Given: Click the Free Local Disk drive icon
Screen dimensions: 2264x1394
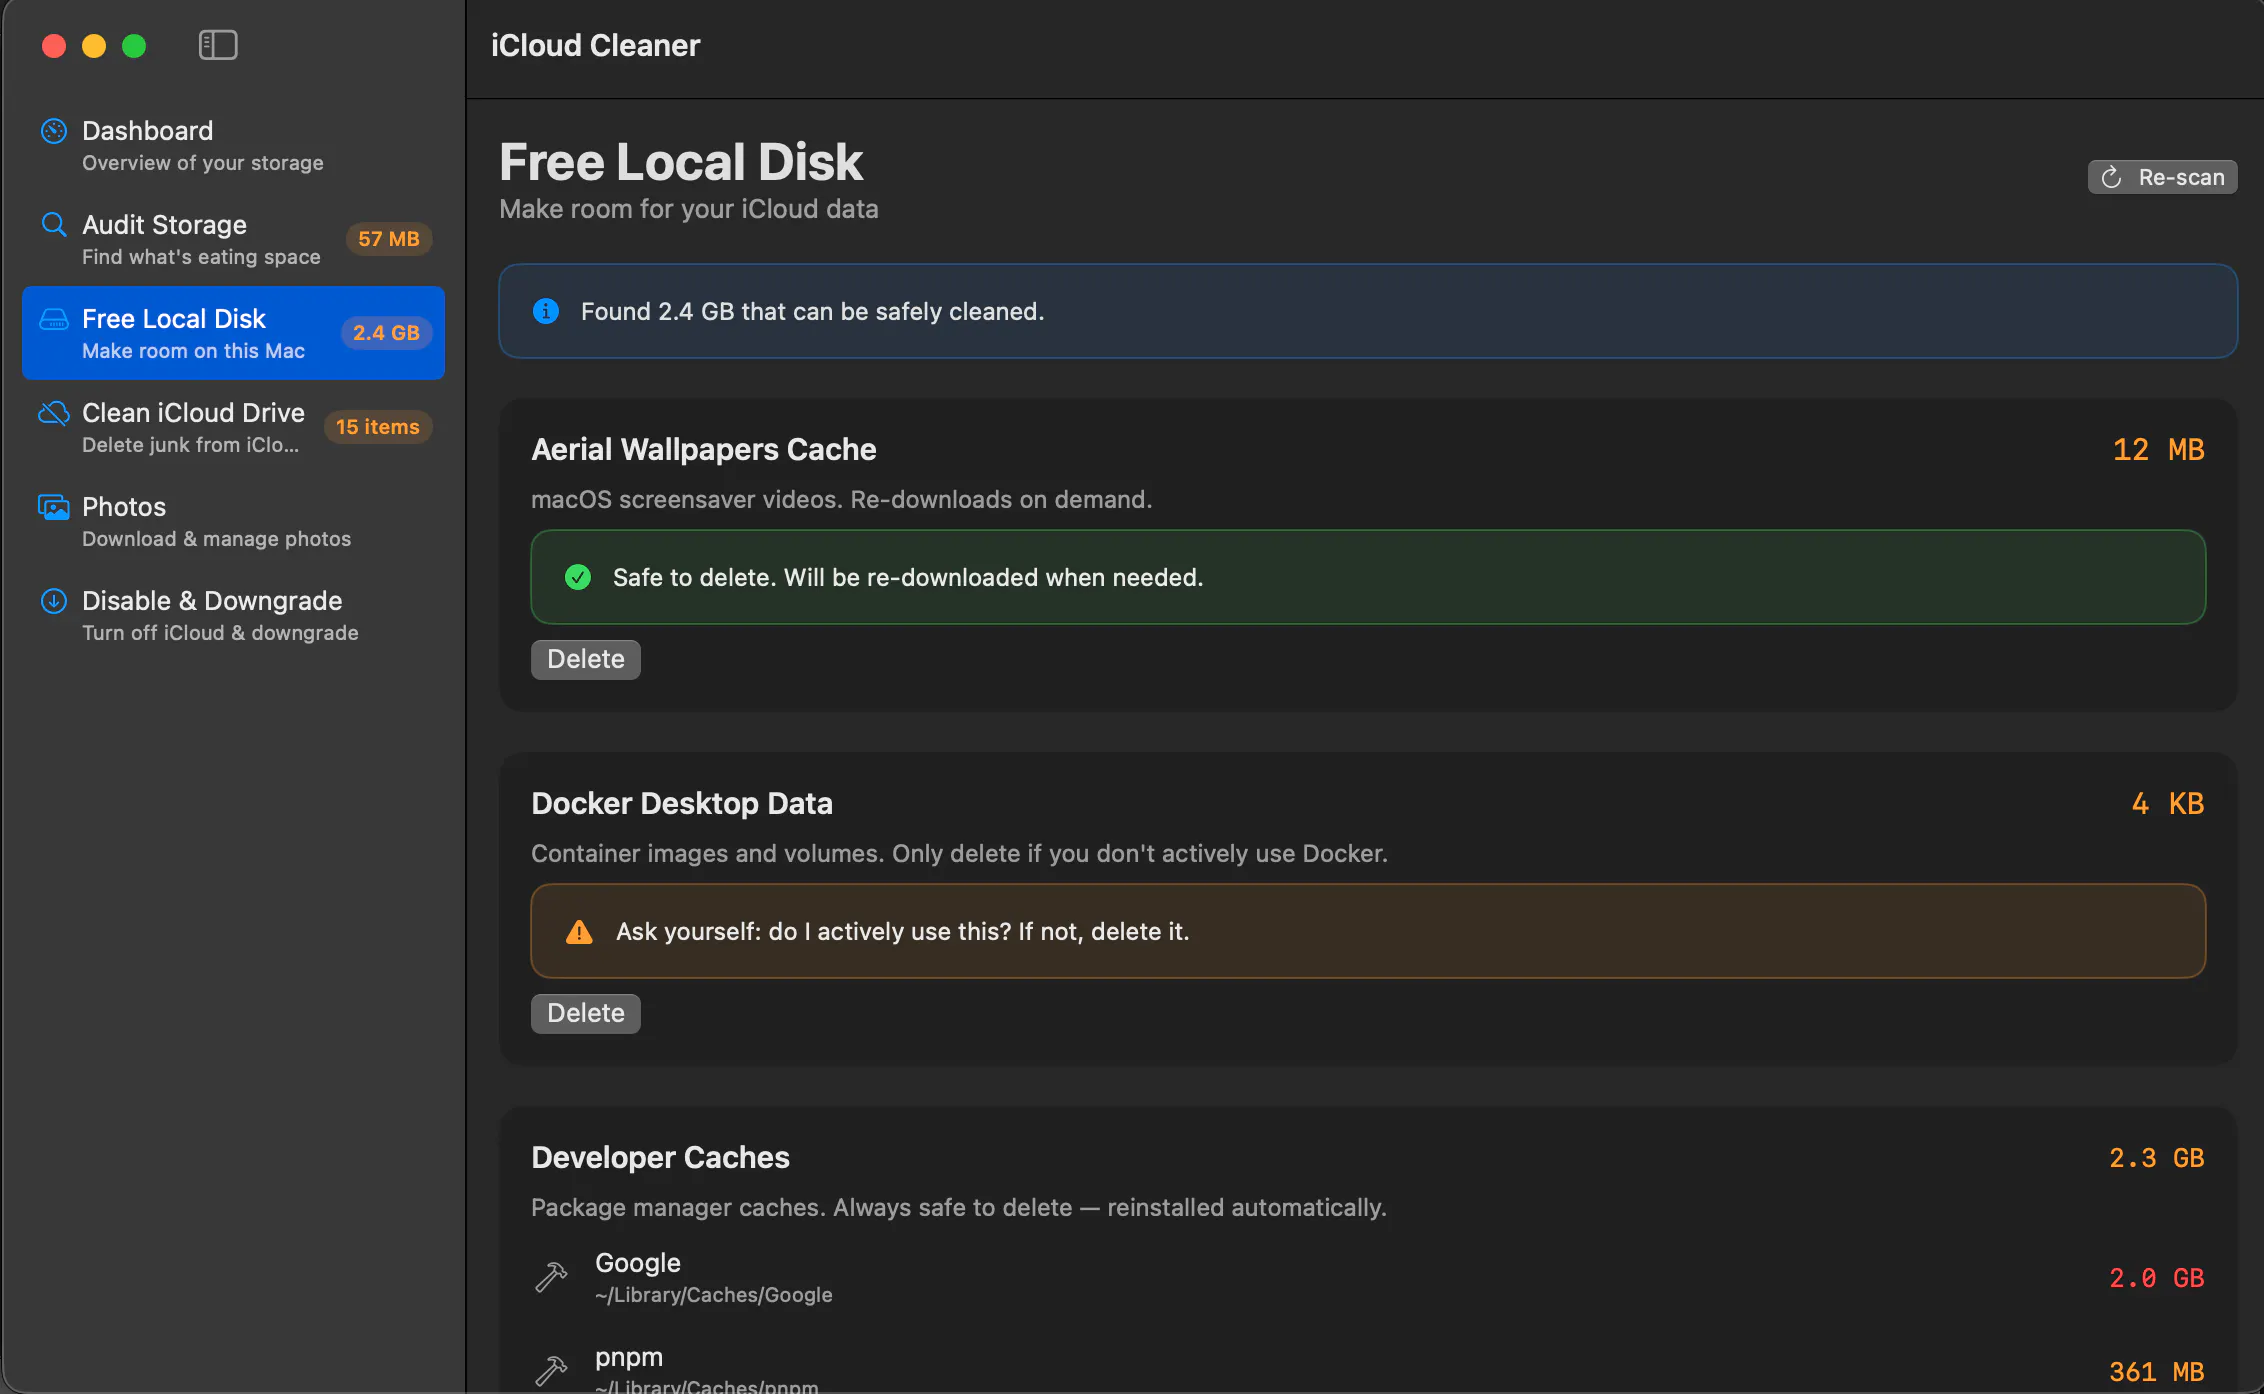Looking at the screenshot, I should (x=54, y=319).
